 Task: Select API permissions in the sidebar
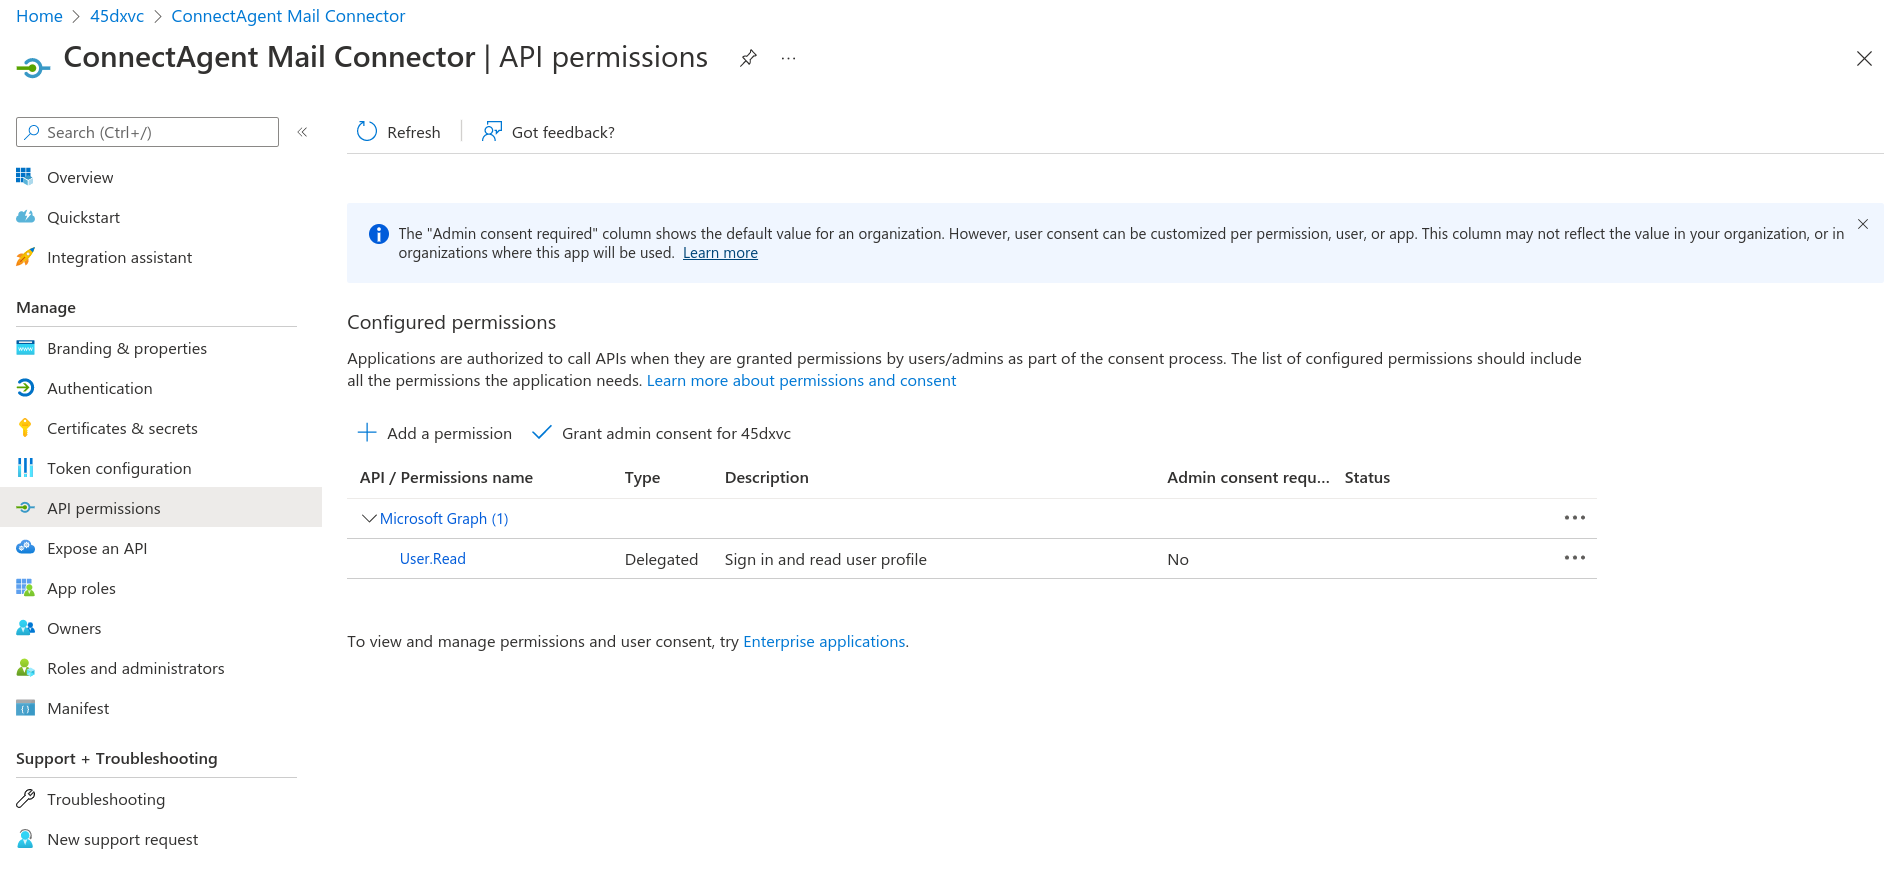[161, 508]
